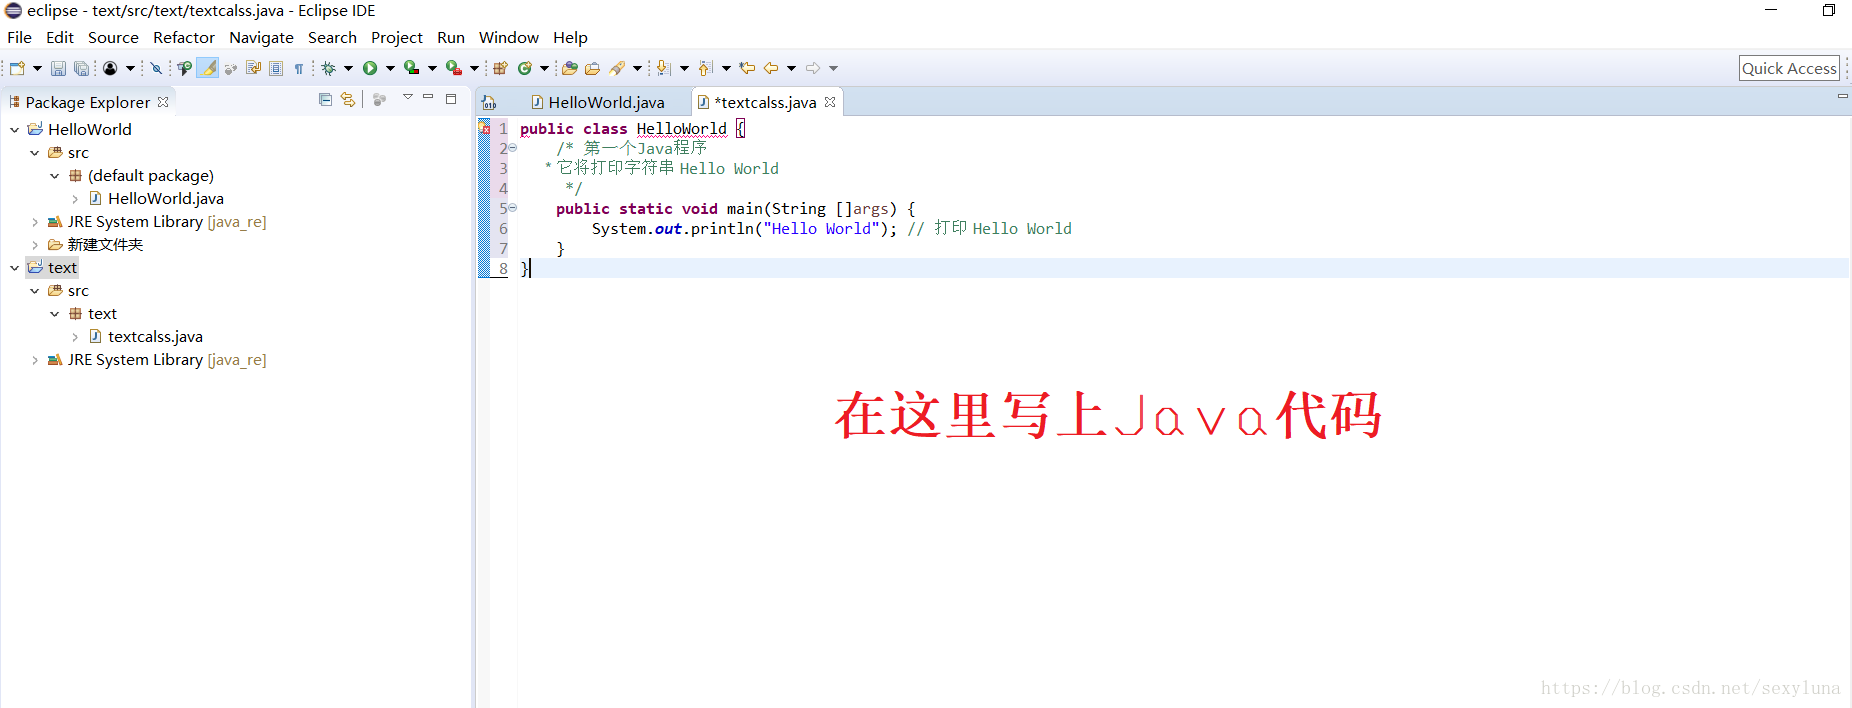The image size is (1852, 708).
Task: Open the Project menu
Action: click(397, 37)
